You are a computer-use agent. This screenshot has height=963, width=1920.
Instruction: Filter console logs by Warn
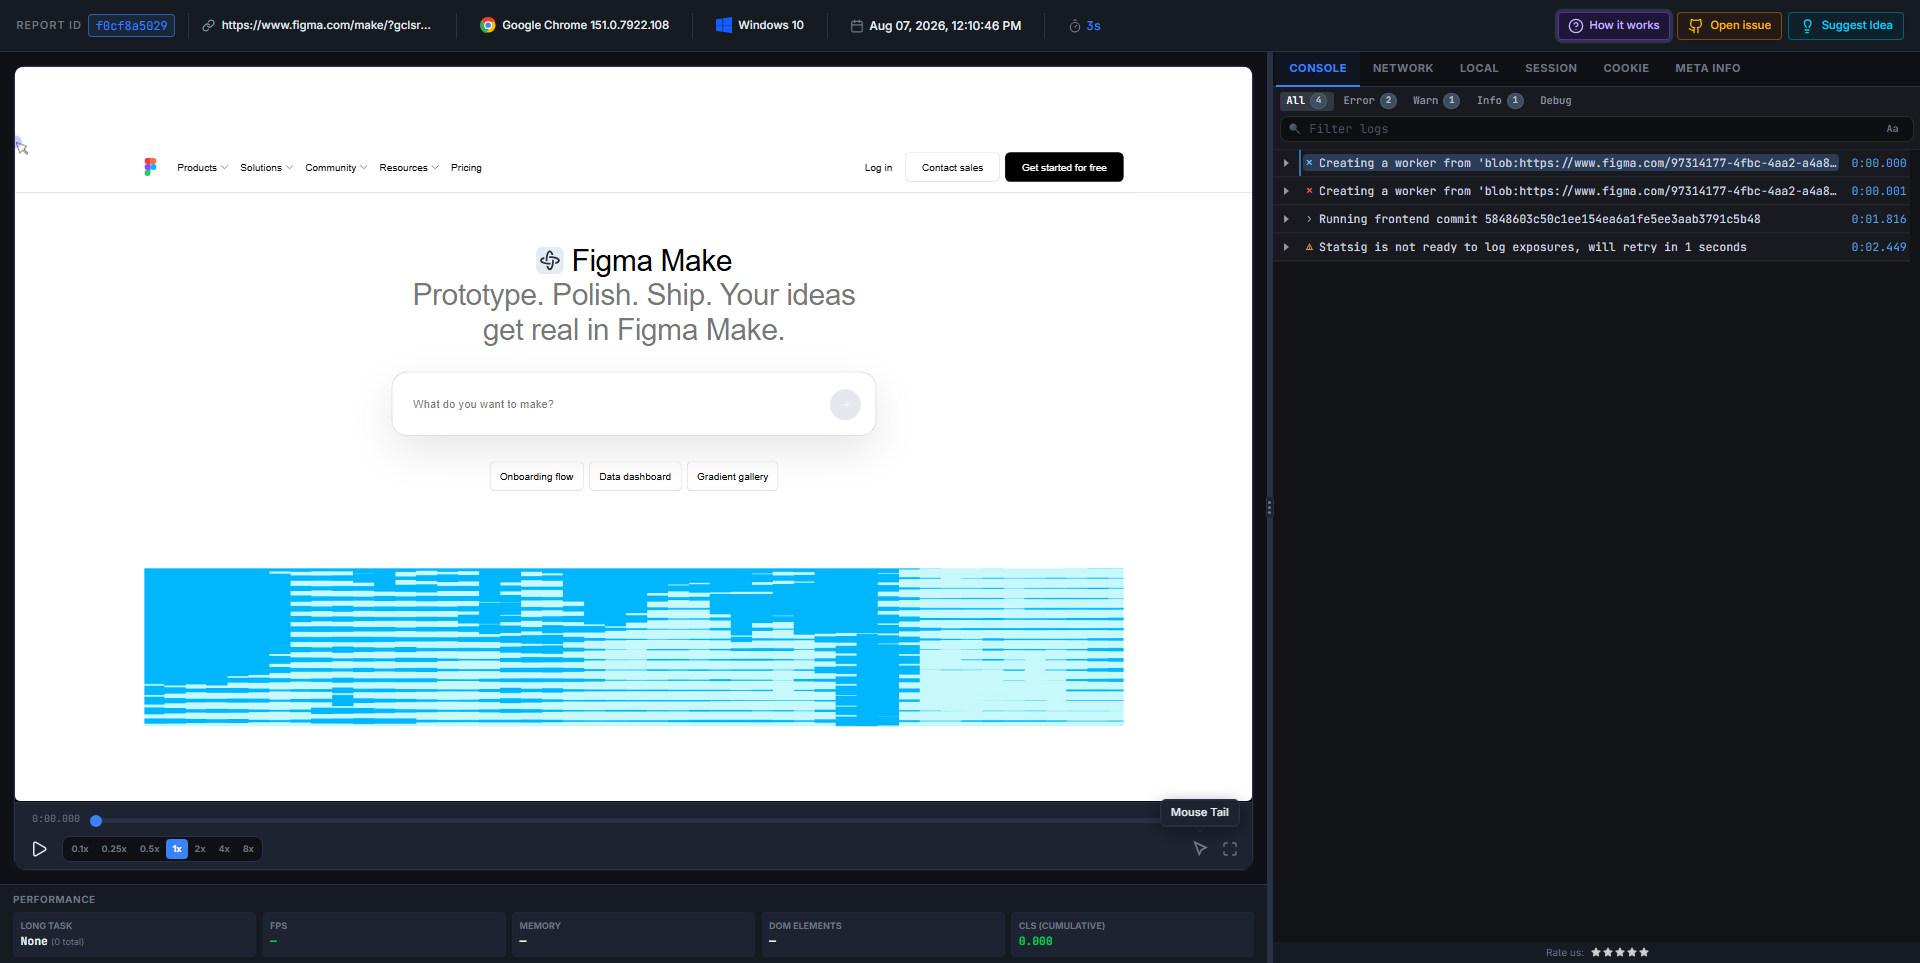(x=1435, y=101)
